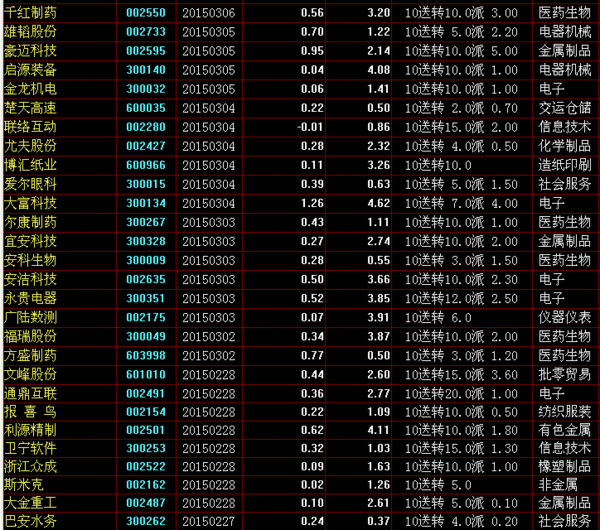Click stock code 600035
This screenshot has height=530, width=600.
147,108
